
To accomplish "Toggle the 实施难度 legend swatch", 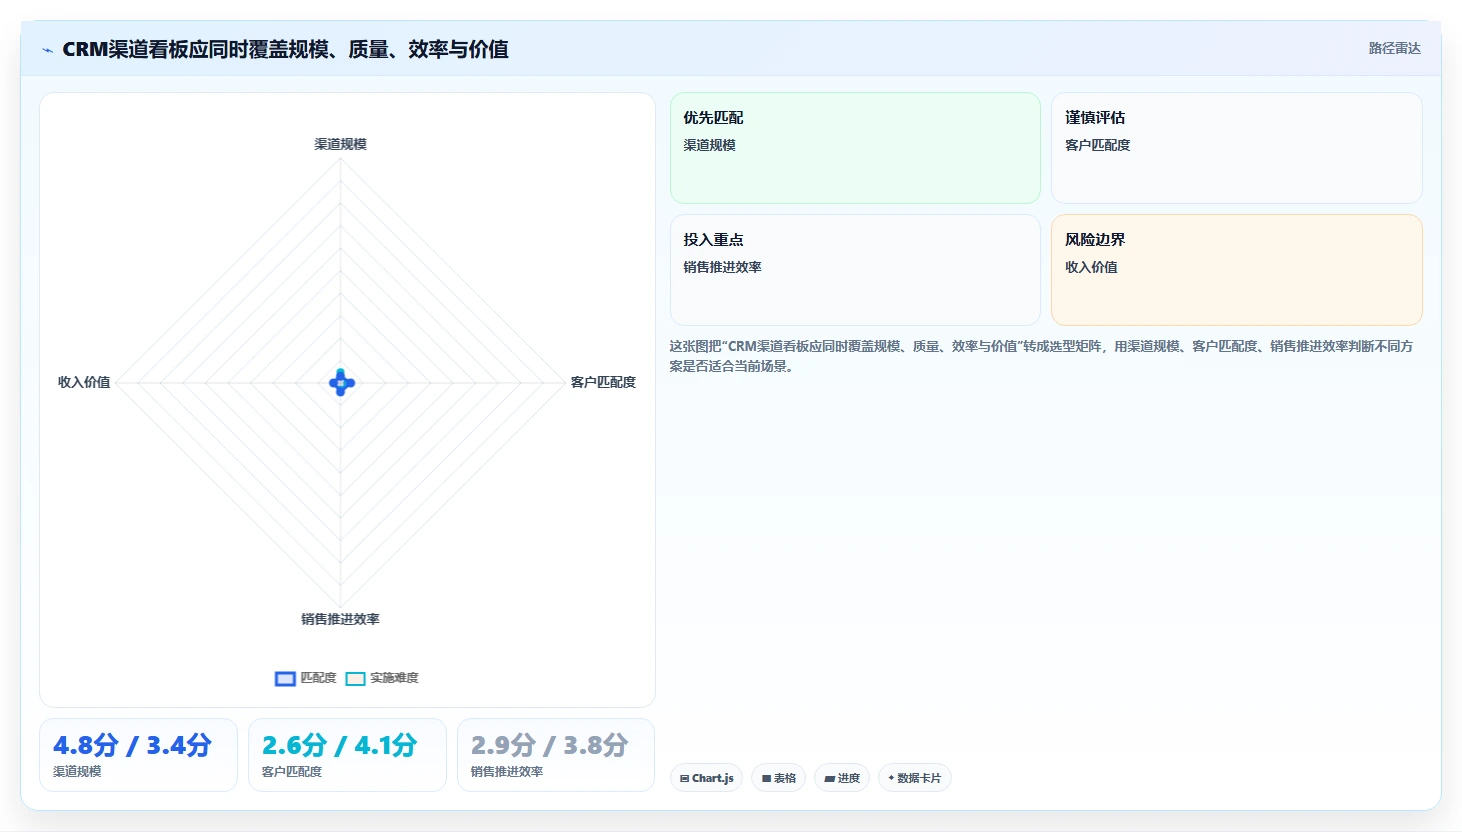I will tap(355, 679).
